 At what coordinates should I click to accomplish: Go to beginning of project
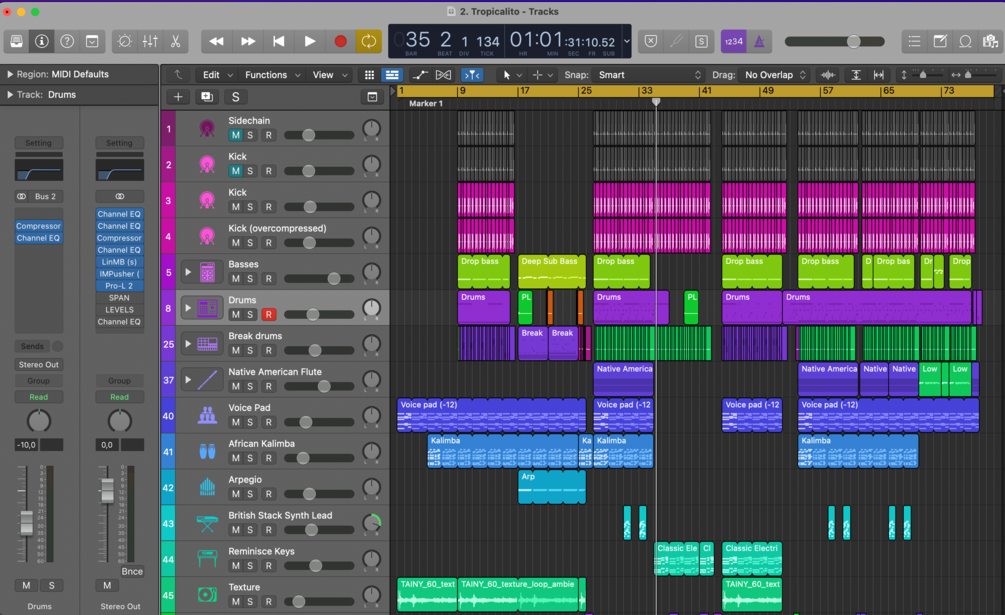coord(279,42)
